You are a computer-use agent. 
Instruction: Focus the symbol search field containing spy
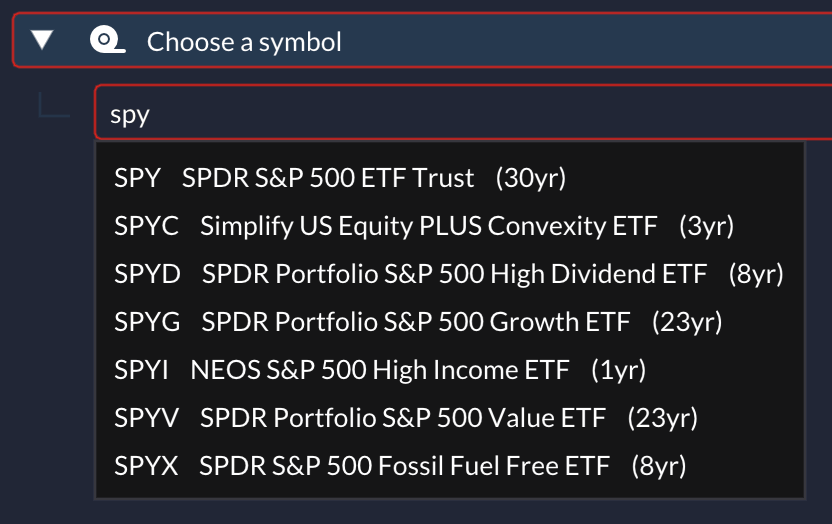[463, 113]
